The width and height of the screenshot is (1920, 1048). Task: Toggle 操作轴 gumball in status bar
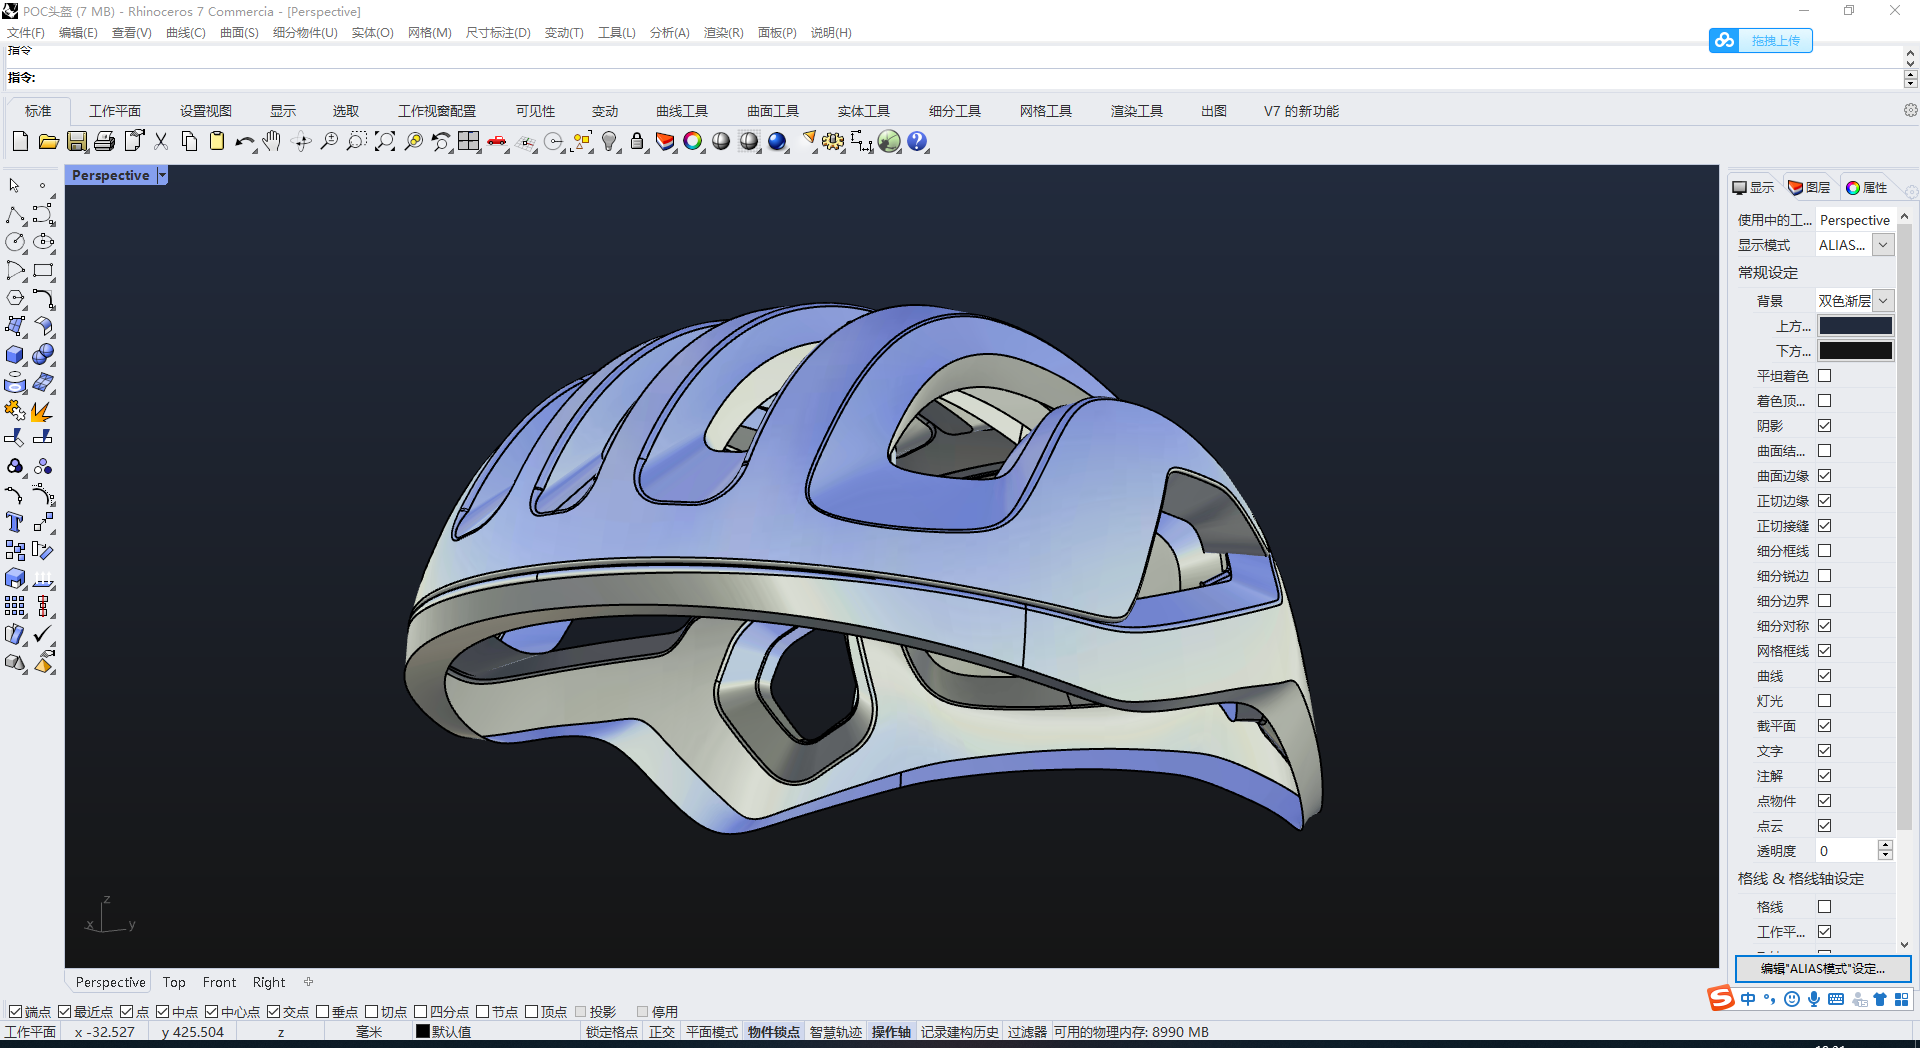pos(891,1032)
